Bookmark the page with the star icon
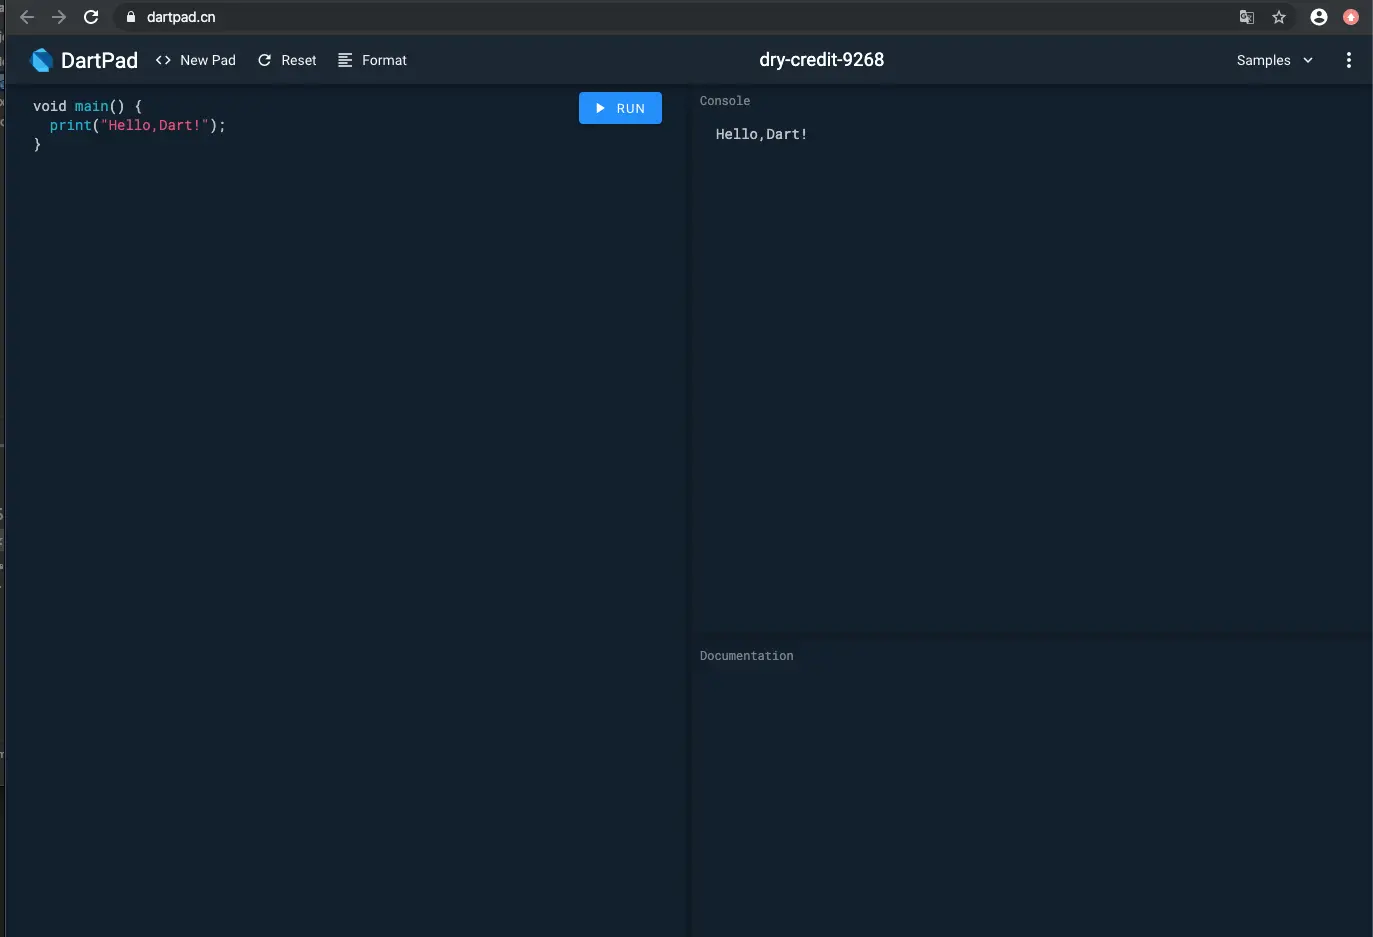 coord(1279,17)
